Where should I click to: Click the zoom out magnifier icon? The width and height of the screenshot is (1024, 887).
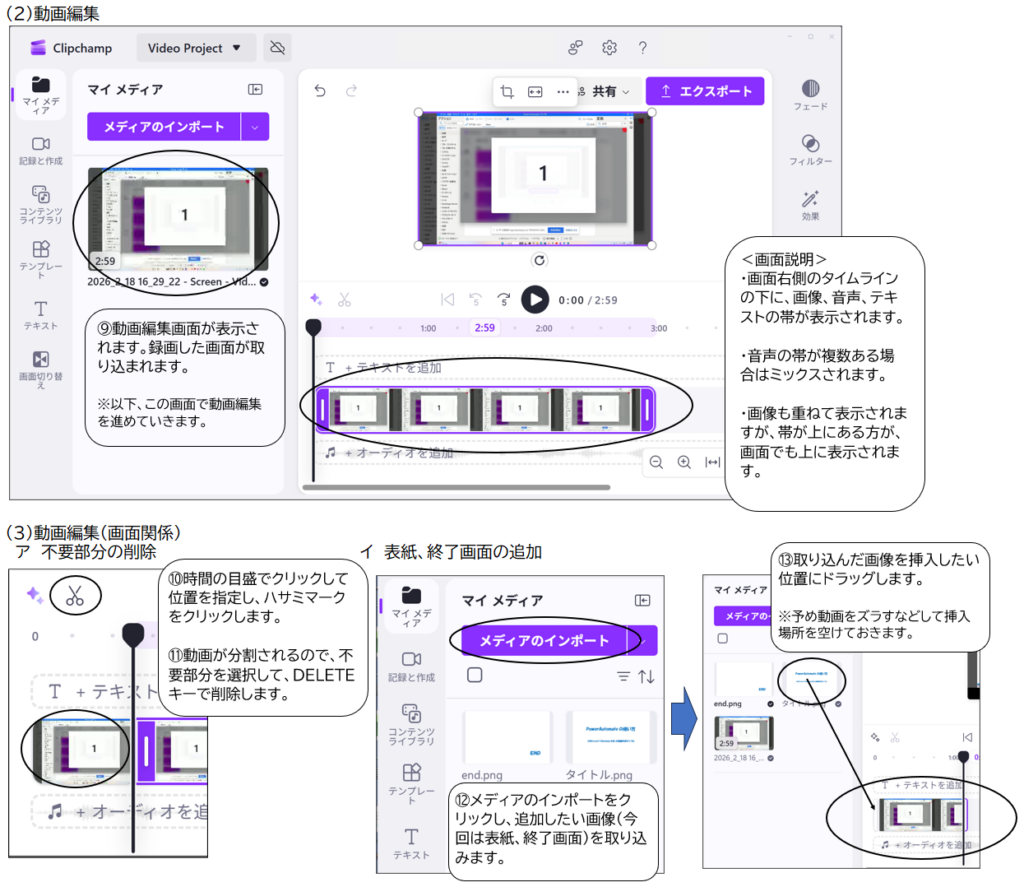point(656,462)
